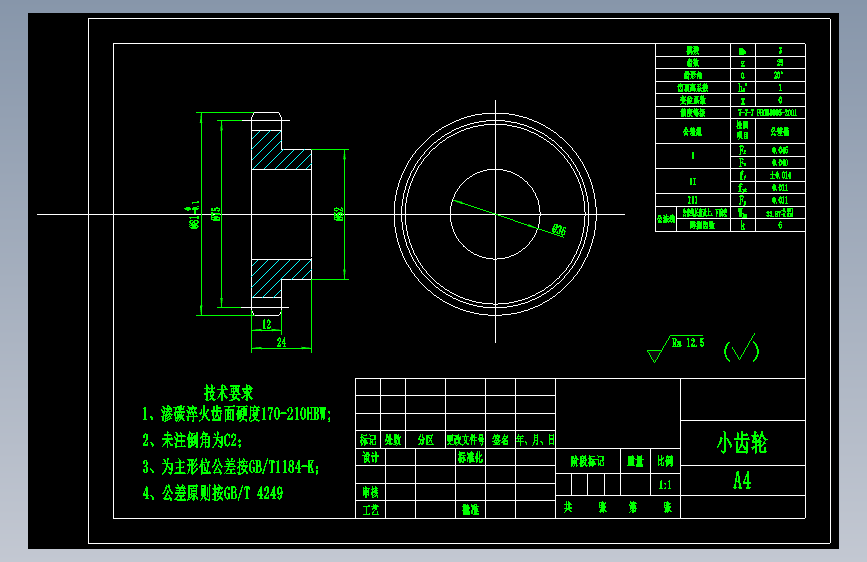
Task: Click the 20° pressure angle value
Action: 779,75
